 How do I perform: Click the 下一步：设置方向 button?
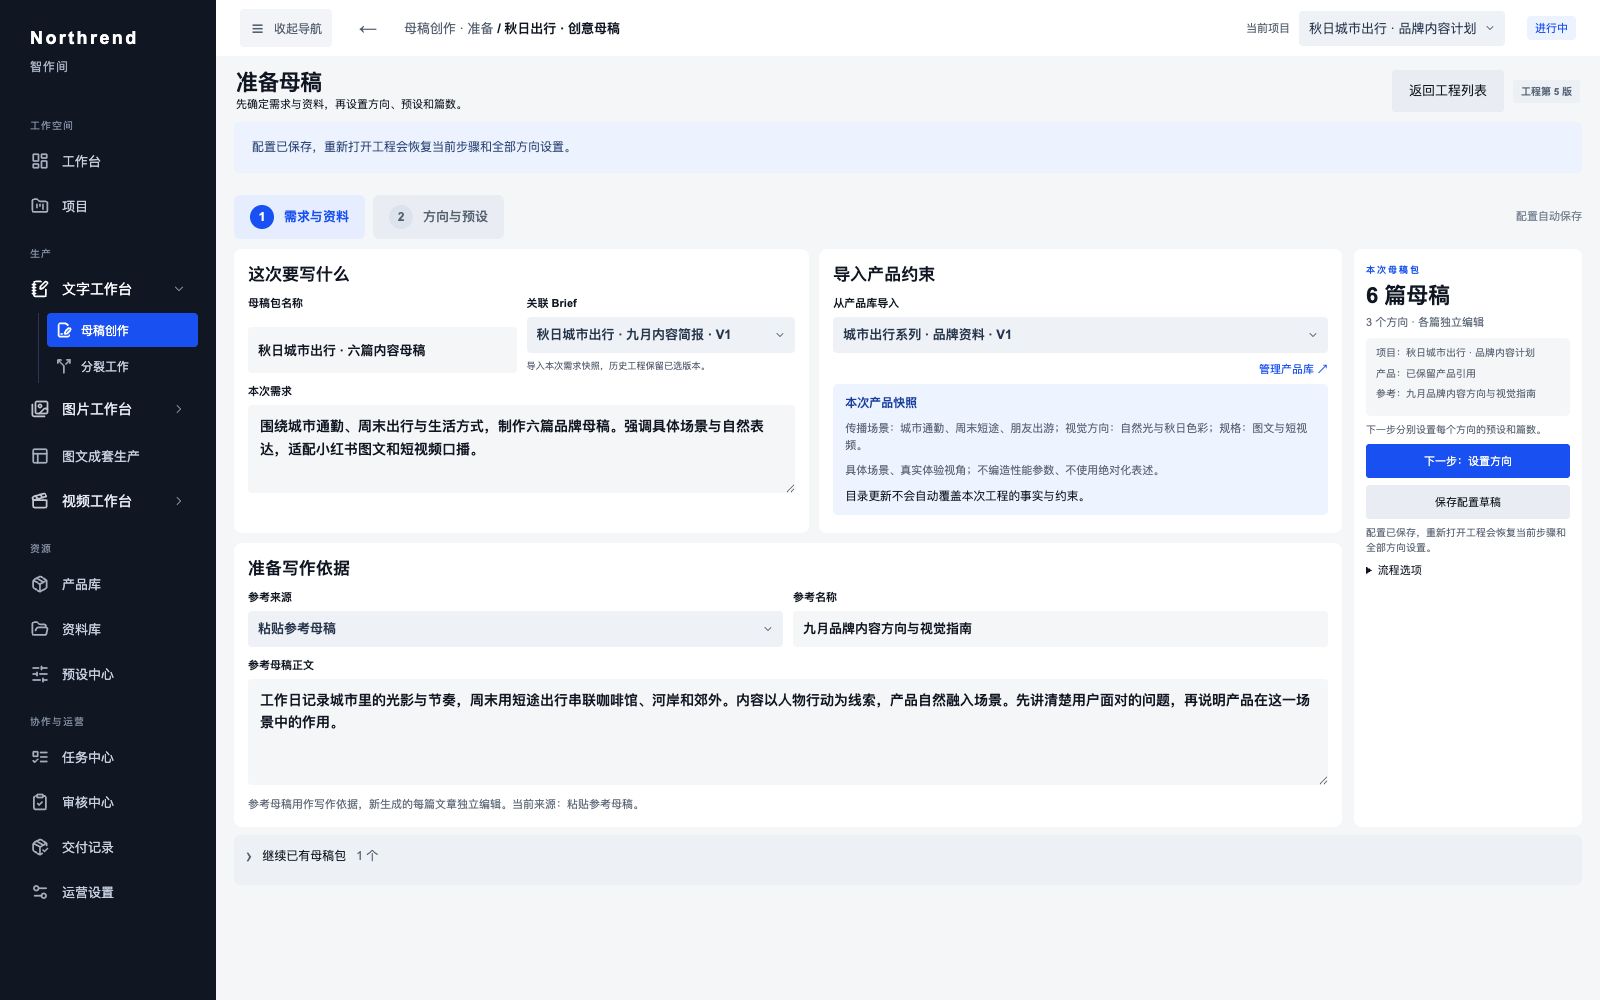(x=1468, y=461)
